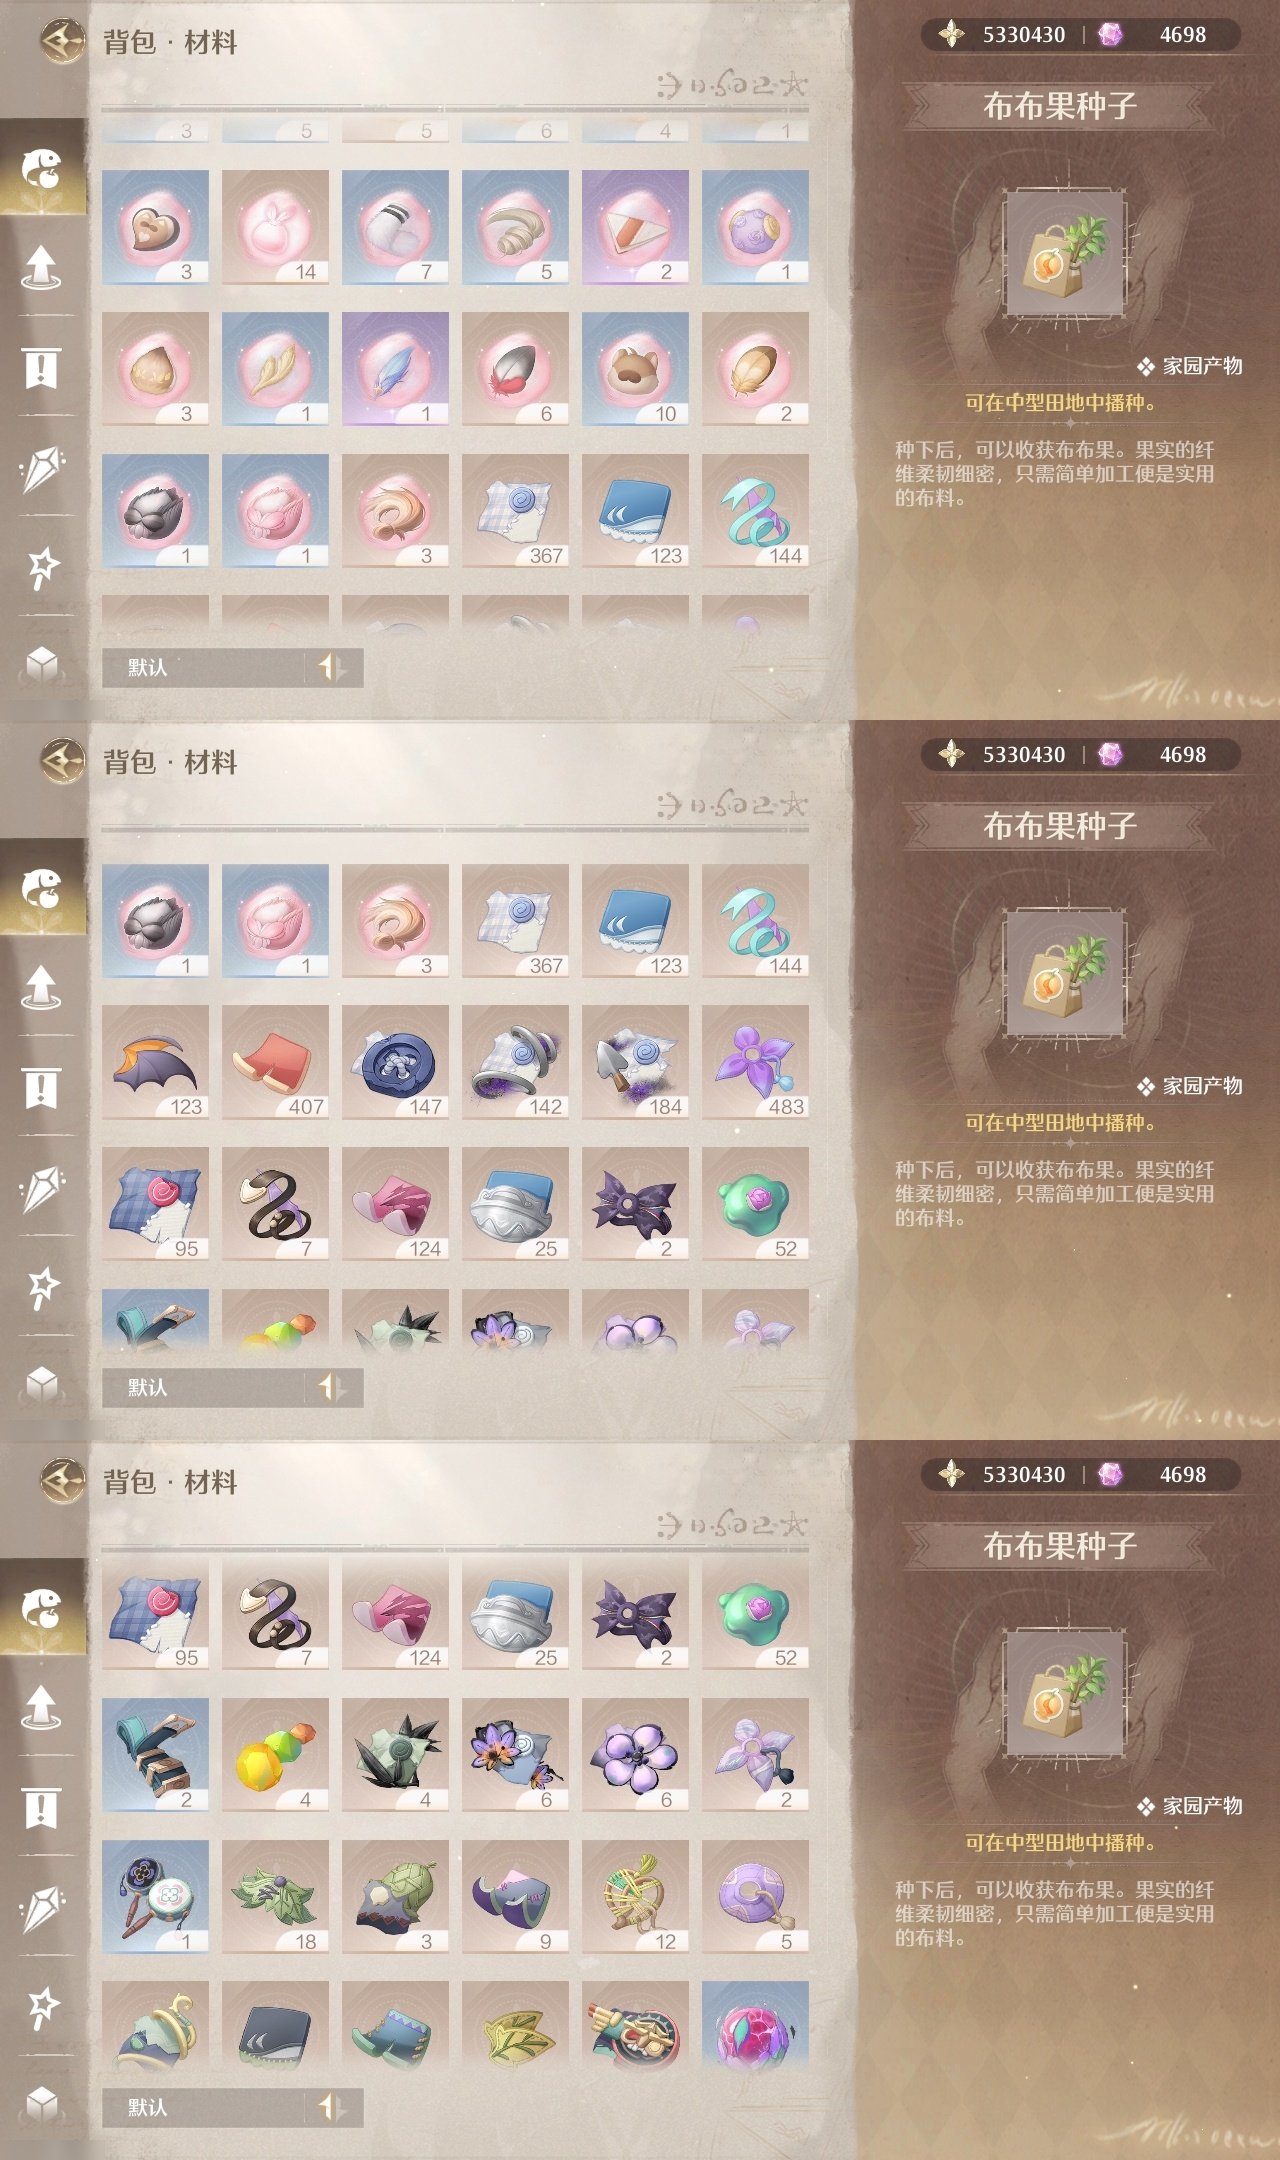Choose the blue button material showing 147
The height and width of the screenshot is (2160, 1280).
point(395,1062)
